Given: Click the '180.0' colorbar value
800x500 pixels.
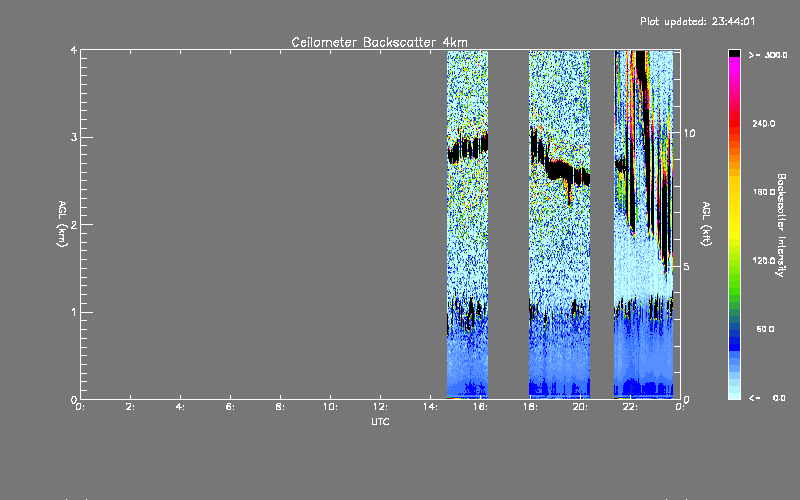Looking at the screenshot, I should click(764, 192).
